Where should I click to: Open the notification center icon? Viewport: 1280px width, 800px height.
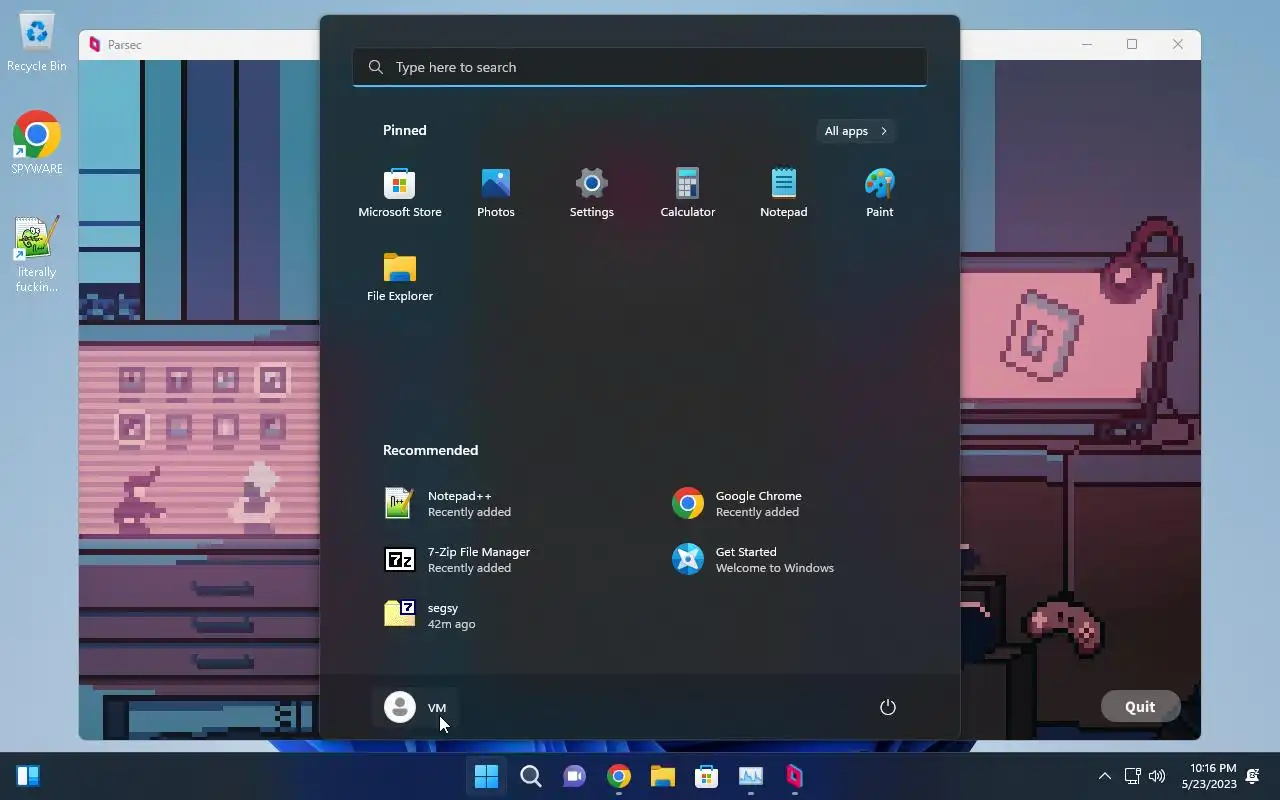click(1253, 776)
